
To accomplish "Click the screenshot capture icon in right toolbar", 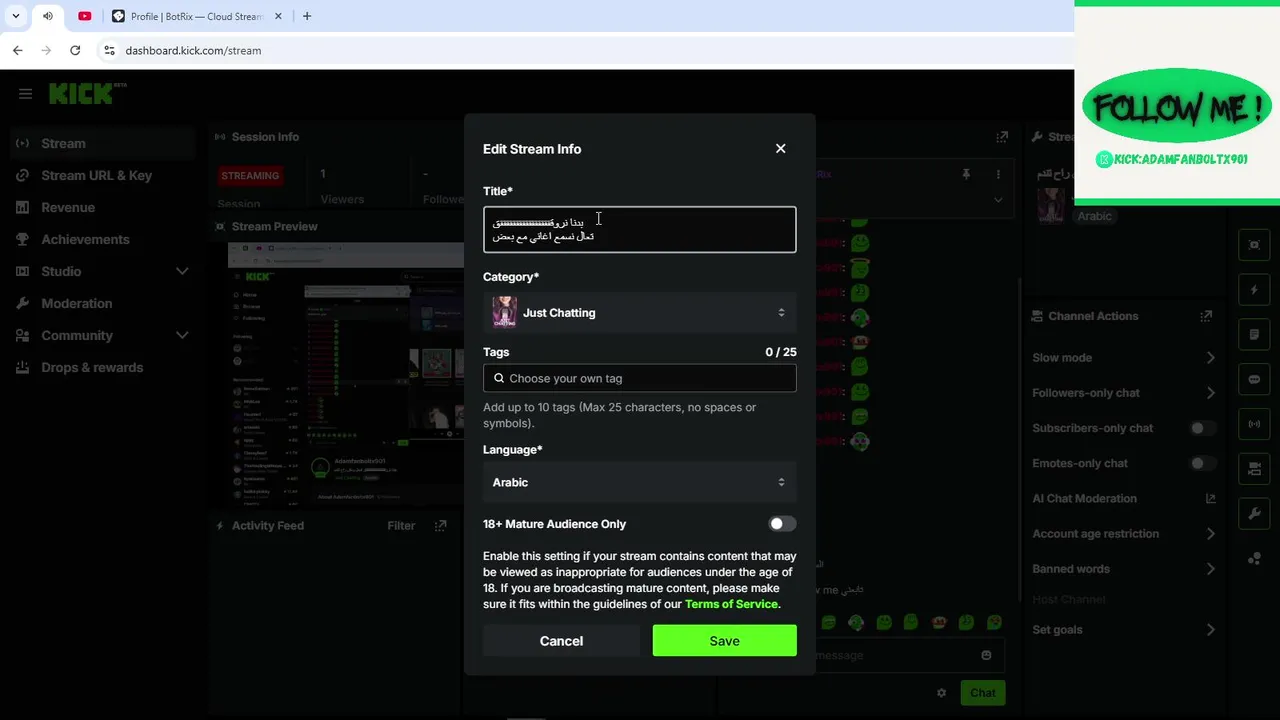I will 1255,245.
